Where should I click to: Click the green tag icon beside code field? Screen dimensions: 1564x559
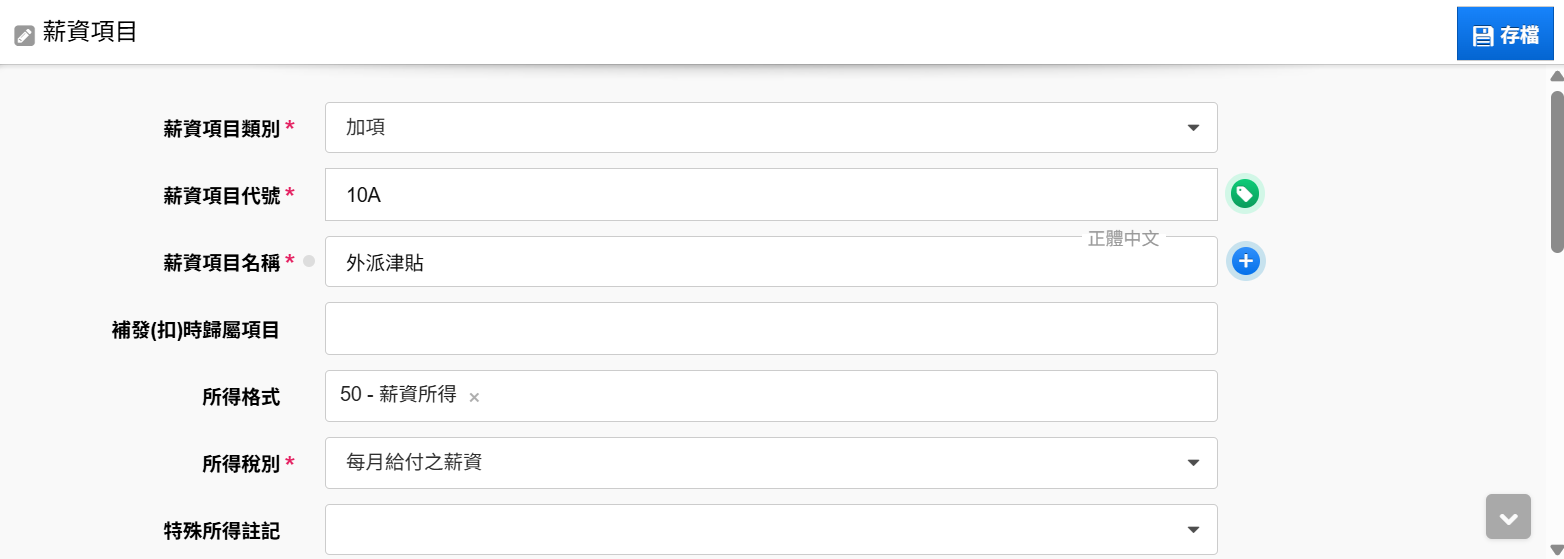[1245, 194]
